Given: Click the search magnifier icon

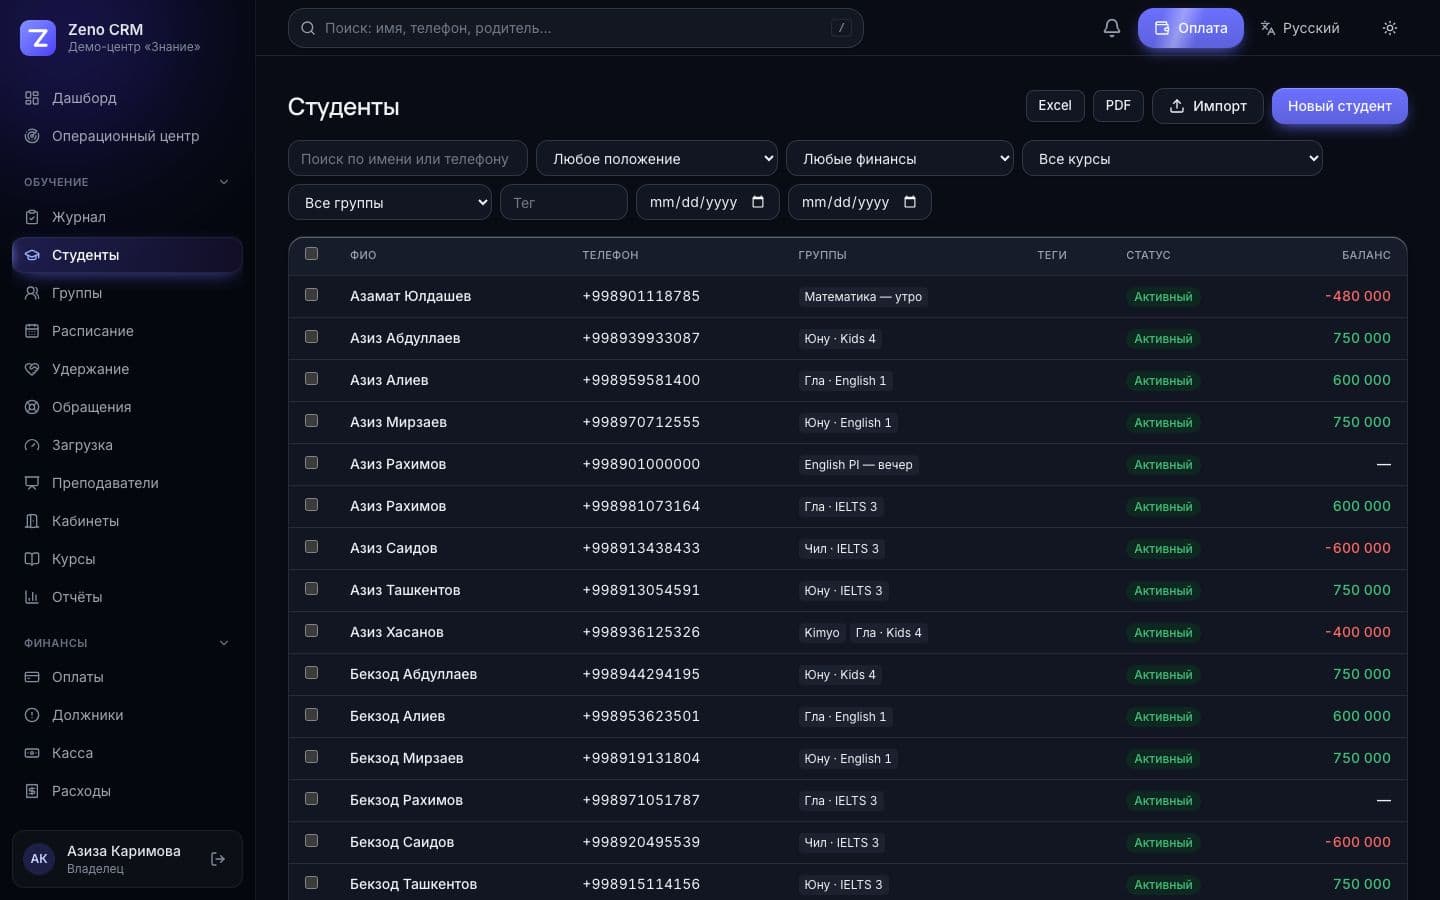Looking at the screenshot, I should point(308,28).
